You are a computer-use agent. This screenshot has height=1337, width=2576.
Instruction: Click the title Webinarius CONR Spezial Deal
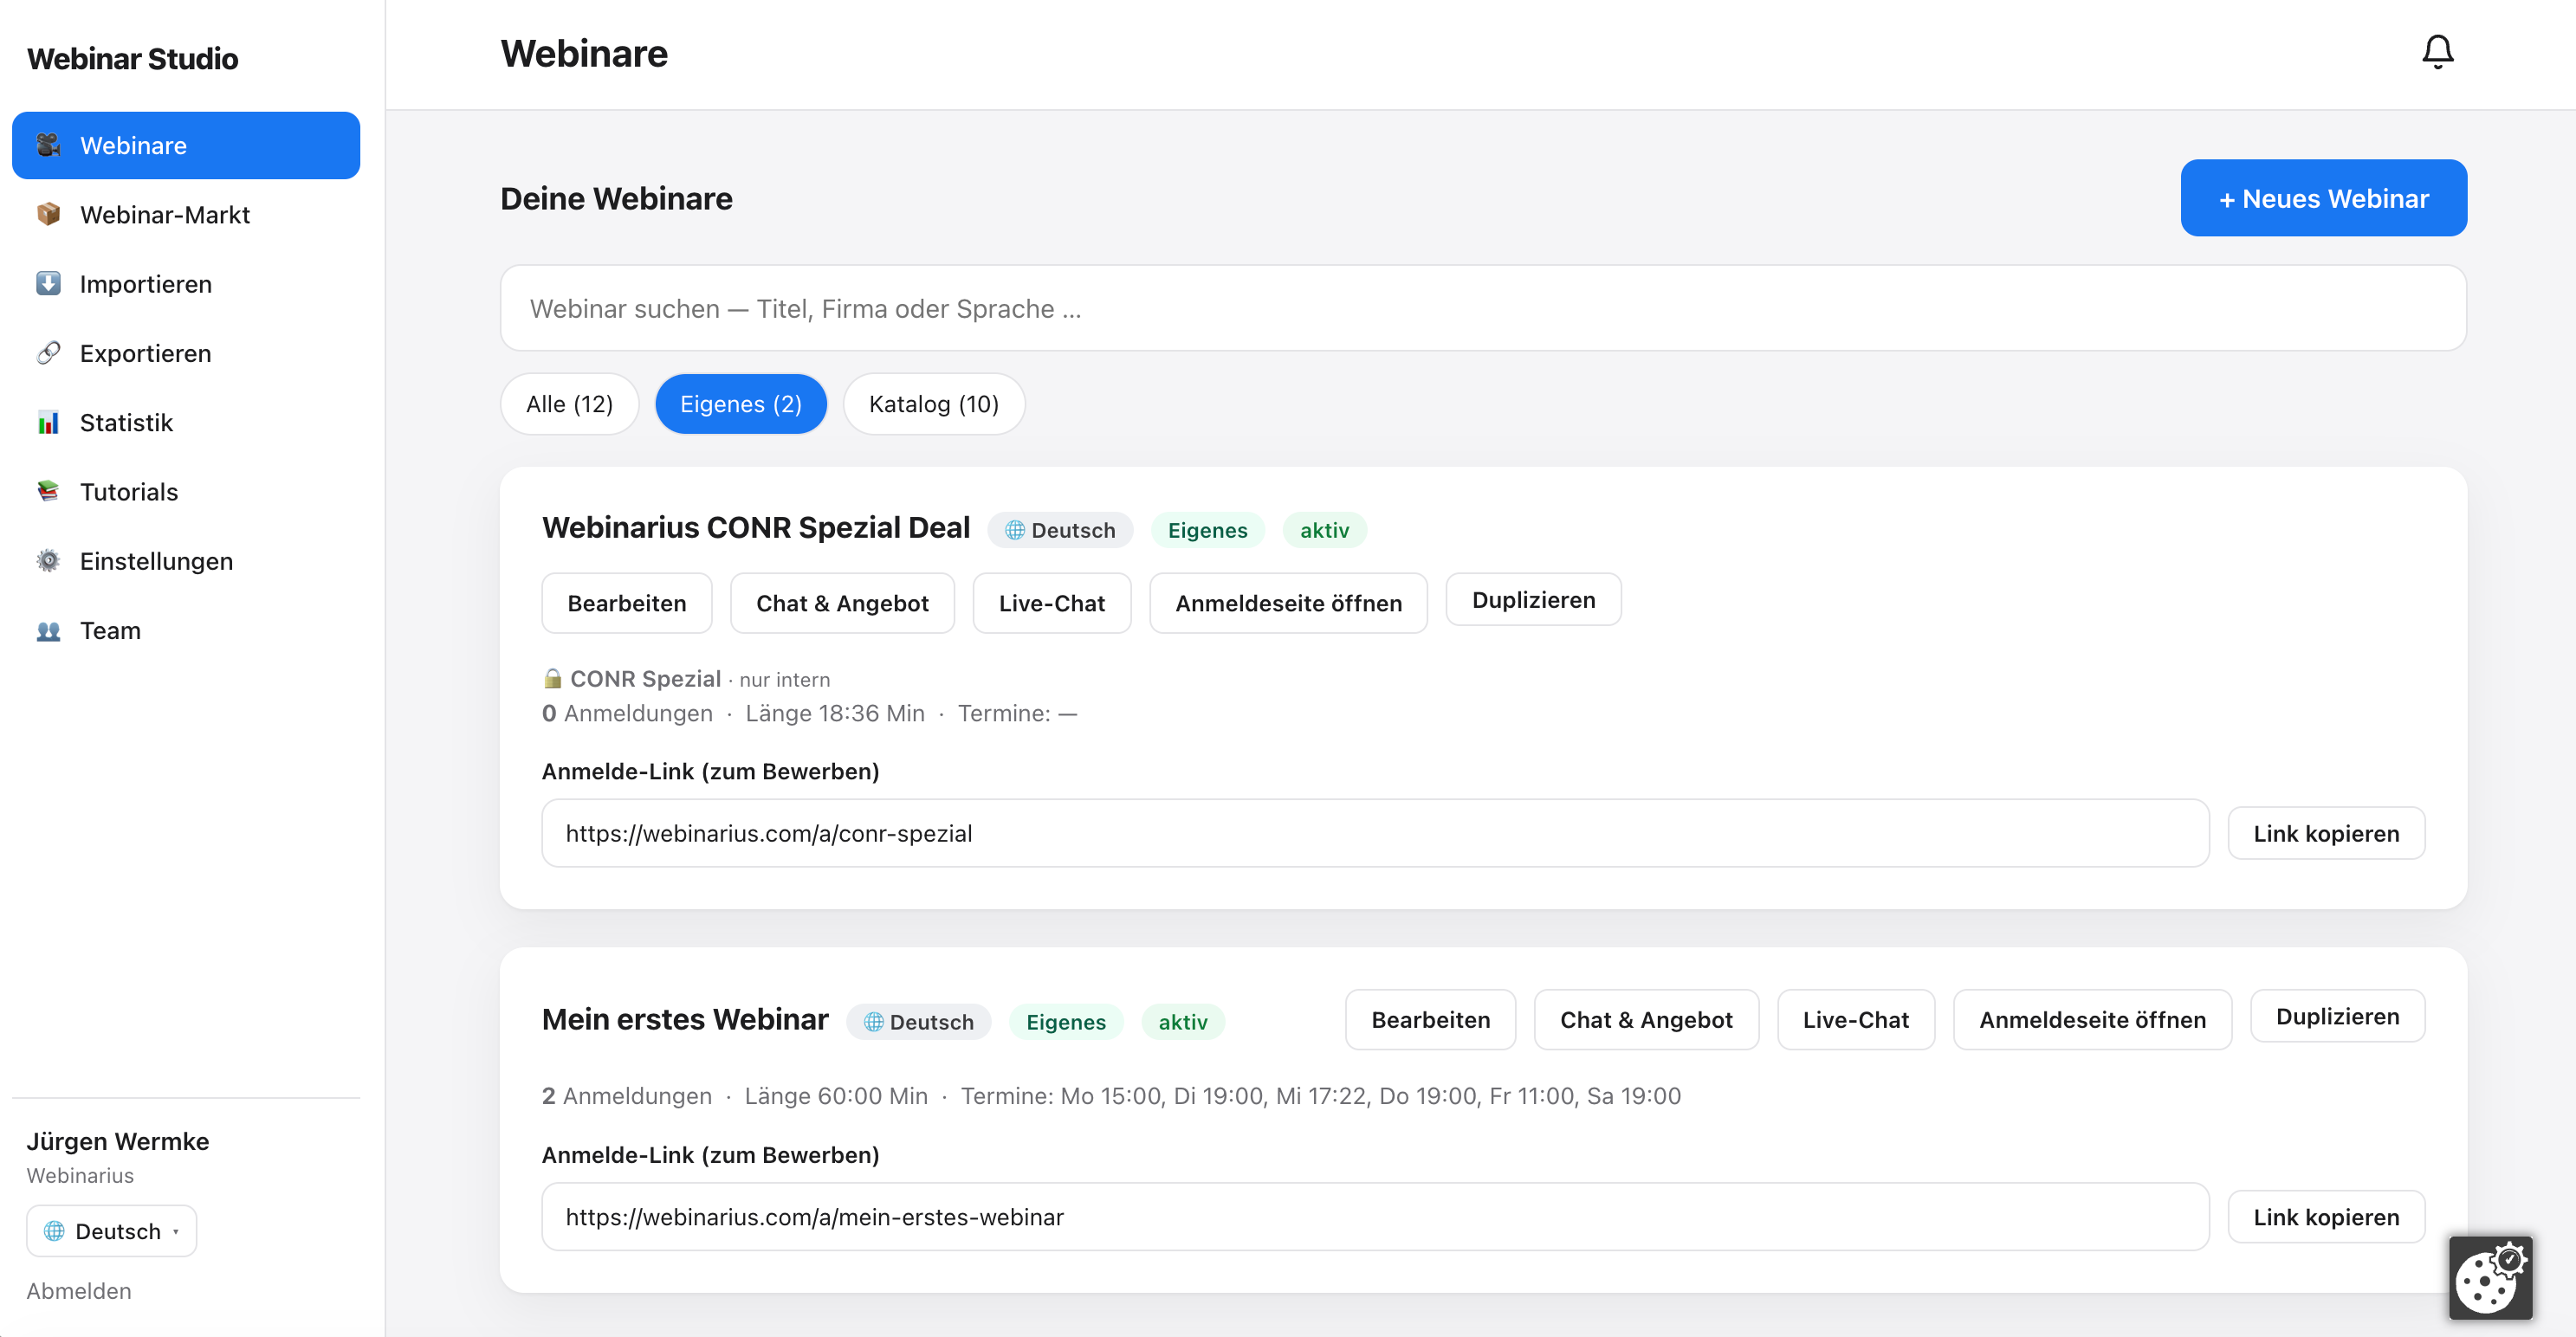click(756, 527)
